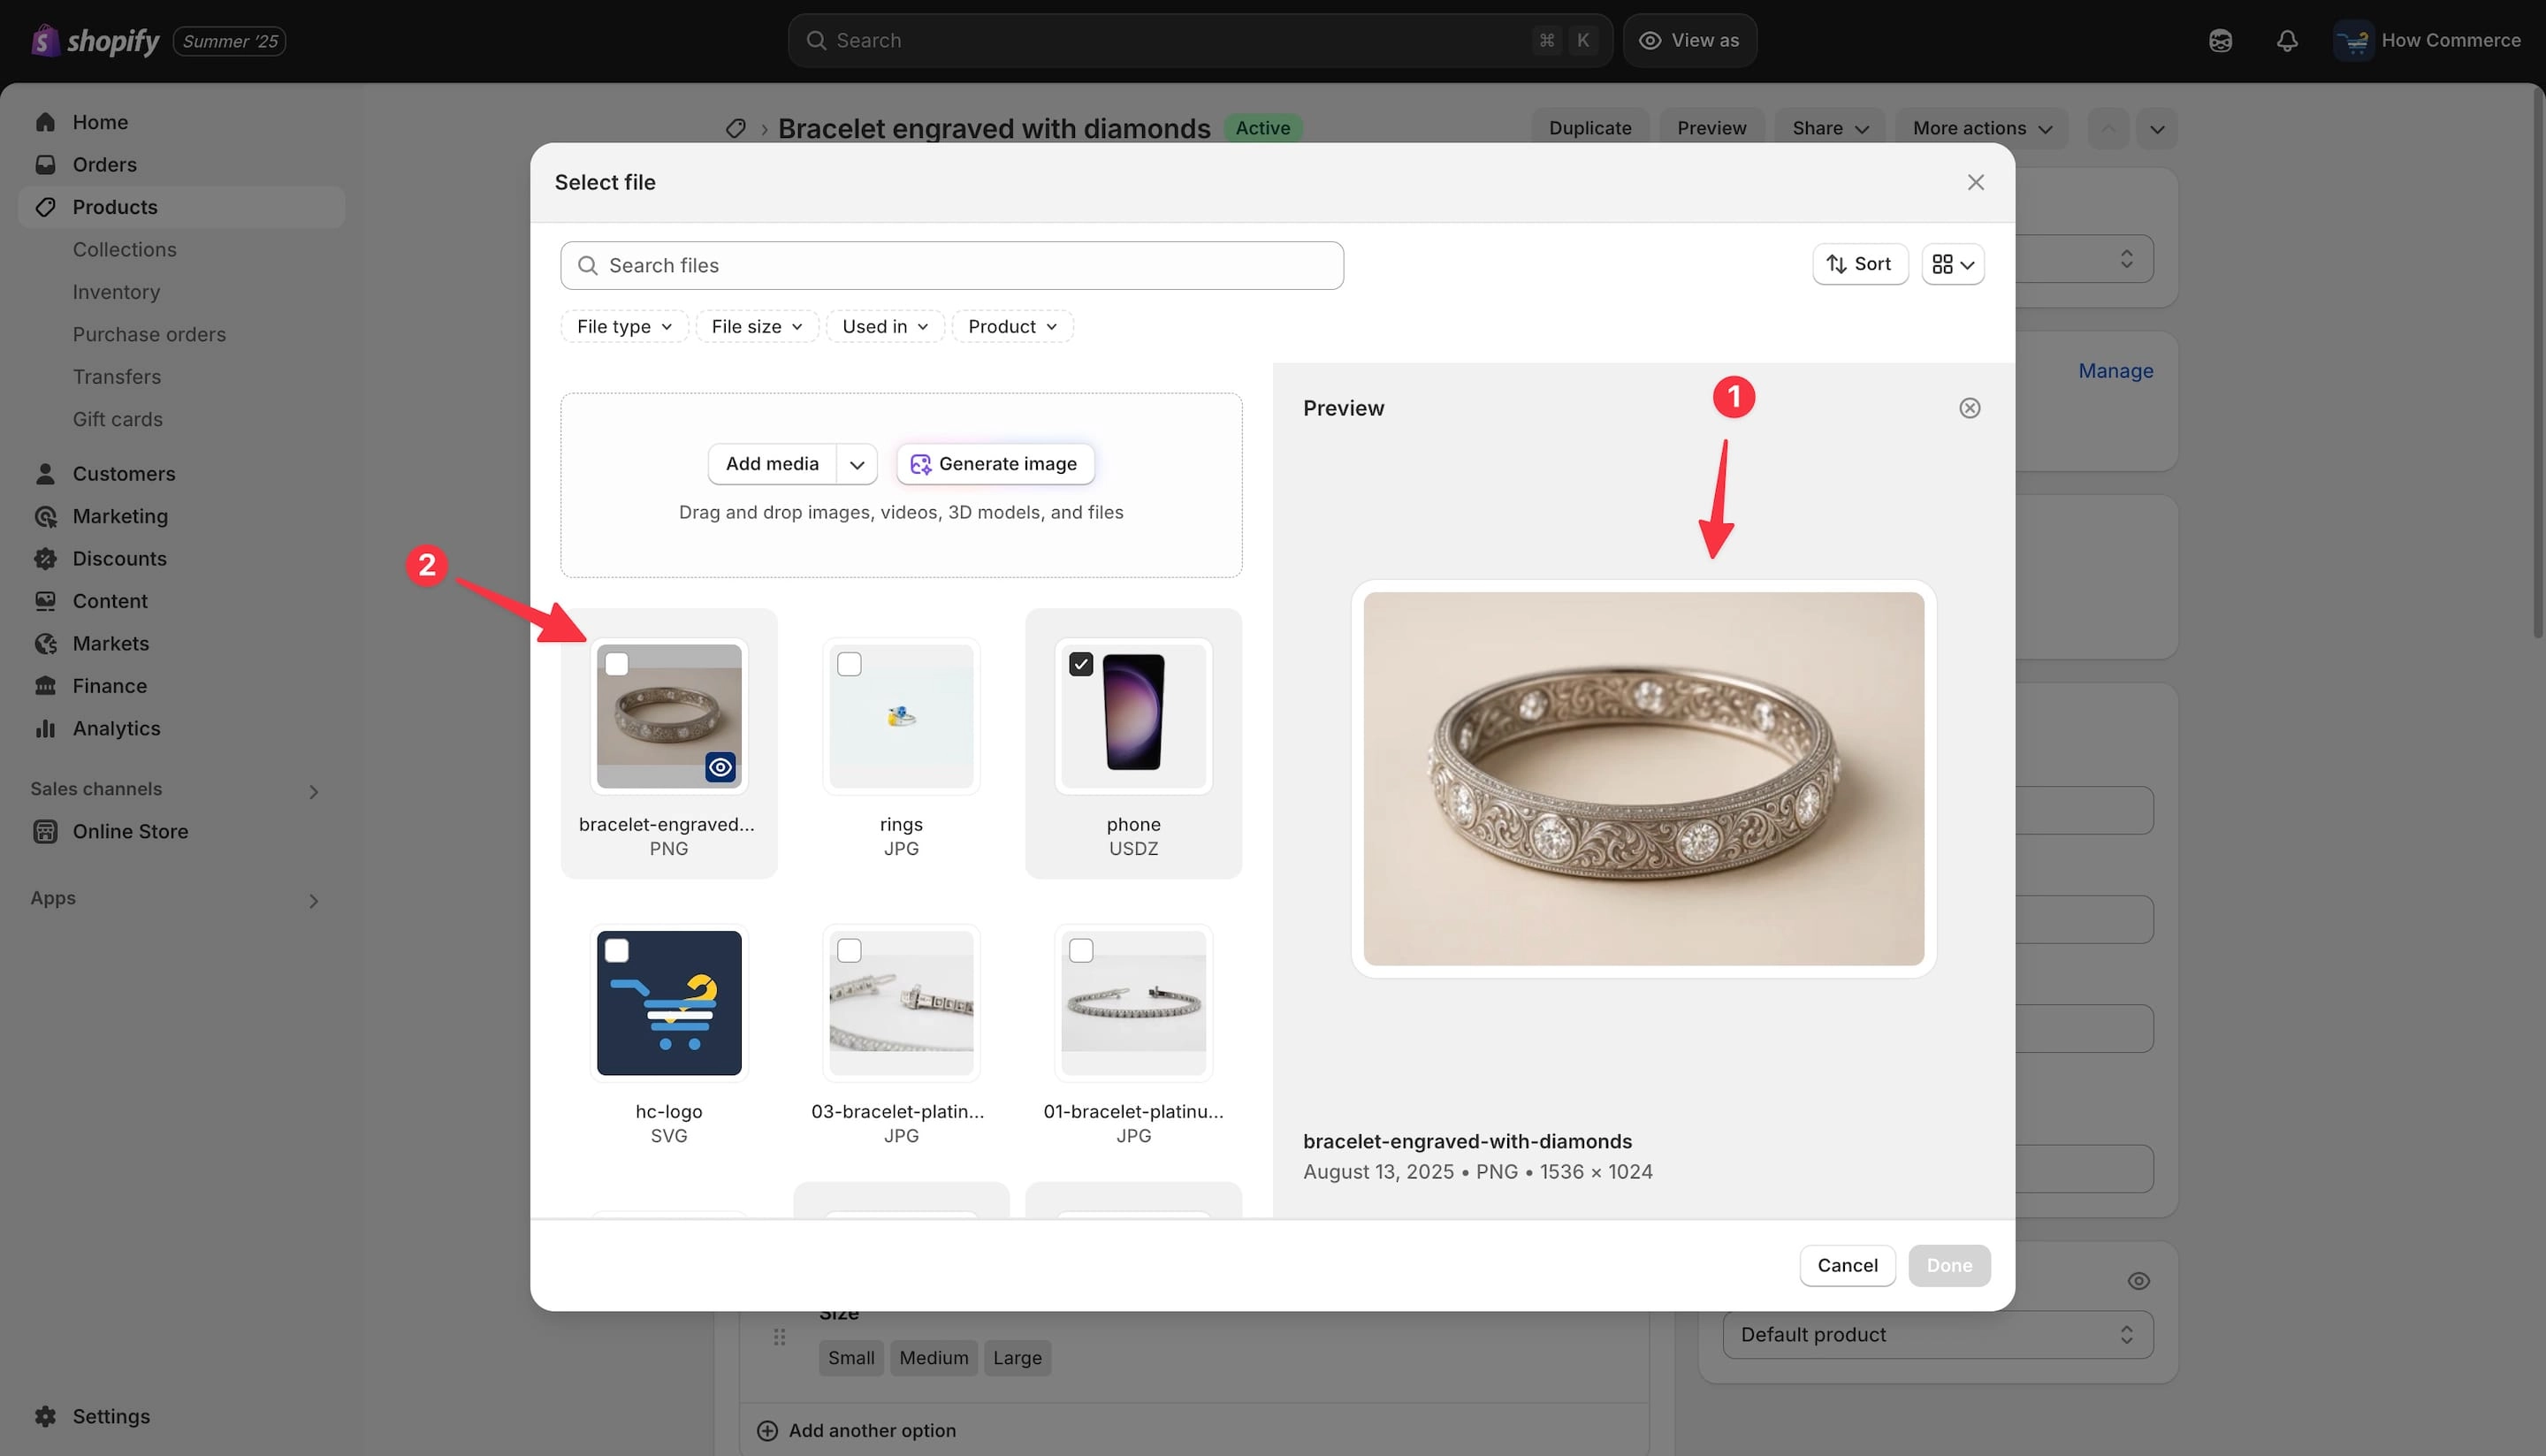Click the Content icon in sidebar
This screenshot has width=2546, height=1456.
click(45, 601)
